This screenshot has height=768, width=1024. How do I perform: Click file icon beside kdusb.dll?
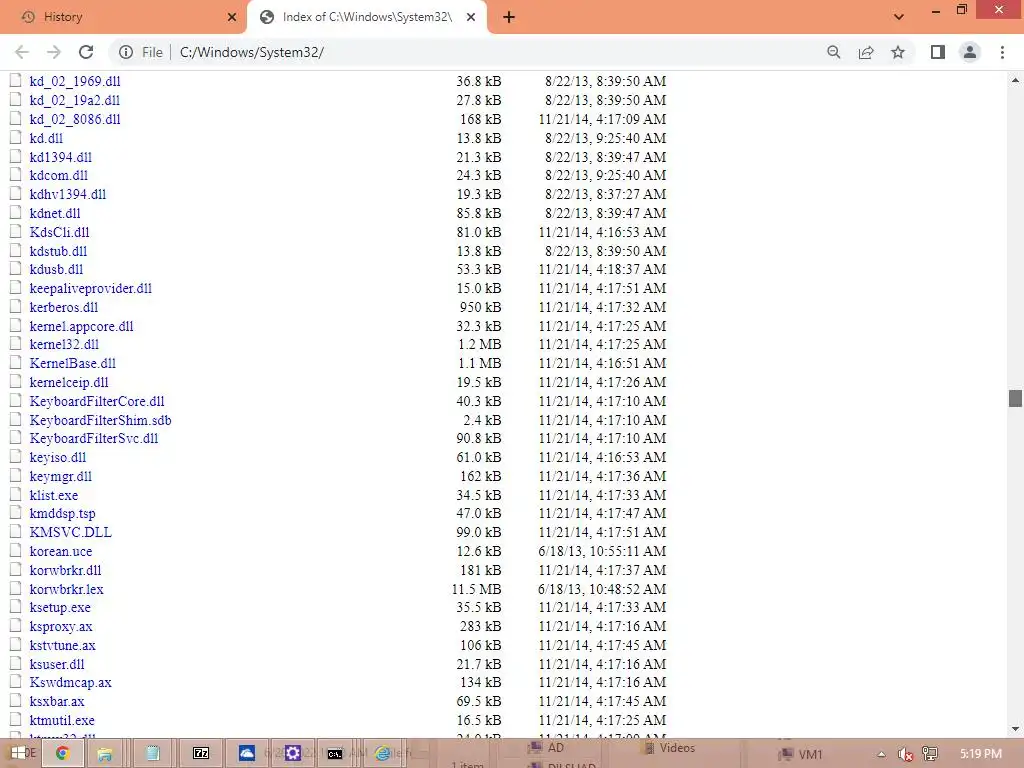(16, 269)
